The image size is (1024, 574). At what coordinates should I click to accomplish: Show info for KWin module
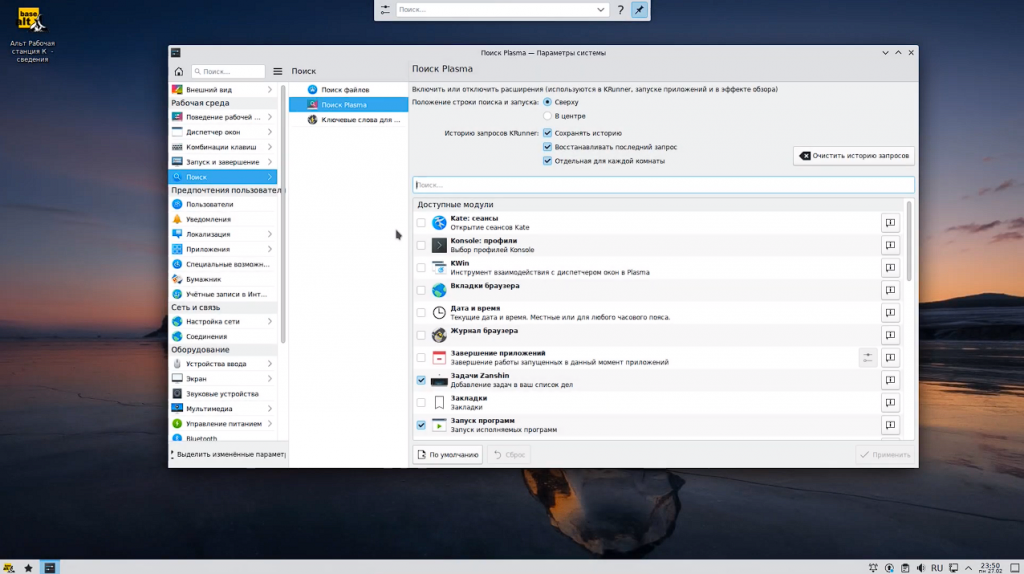[x=890, y=268]
